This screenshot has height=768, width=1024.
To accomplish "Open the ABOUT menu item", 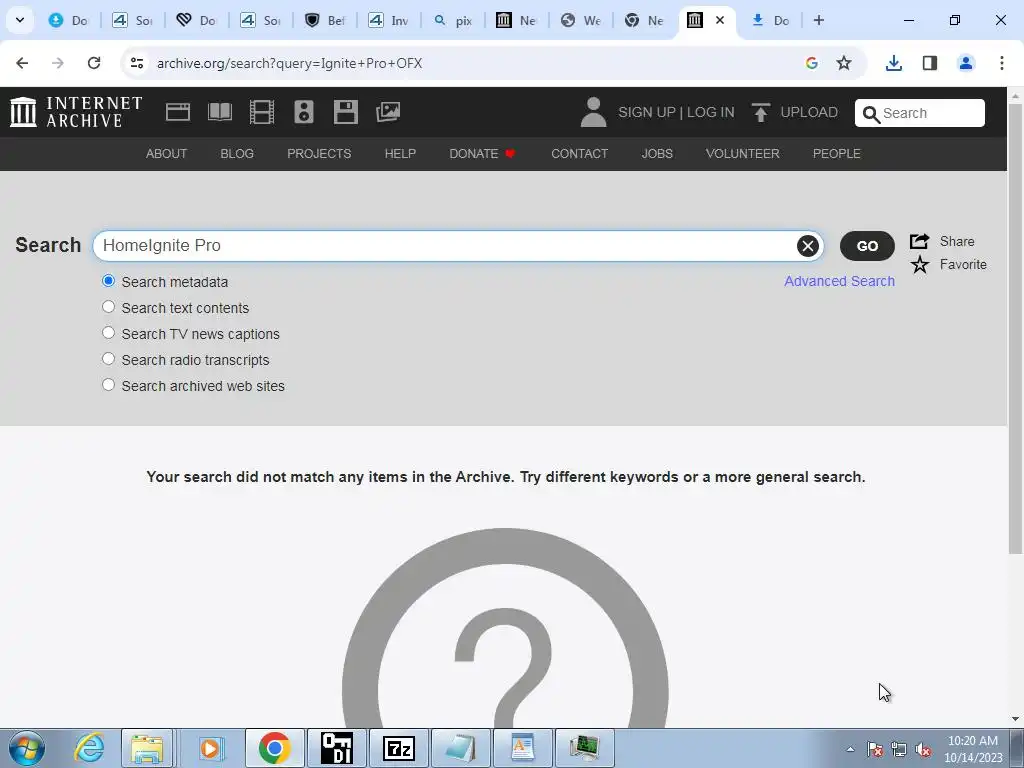I will [167, 153].
